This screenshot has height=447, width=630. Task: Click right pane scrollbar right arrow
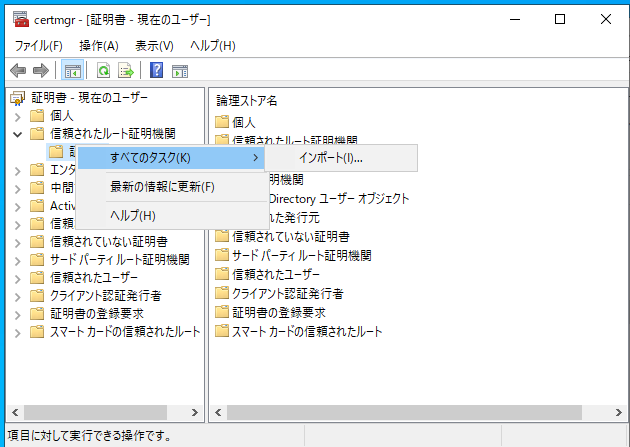coord(618,412)
